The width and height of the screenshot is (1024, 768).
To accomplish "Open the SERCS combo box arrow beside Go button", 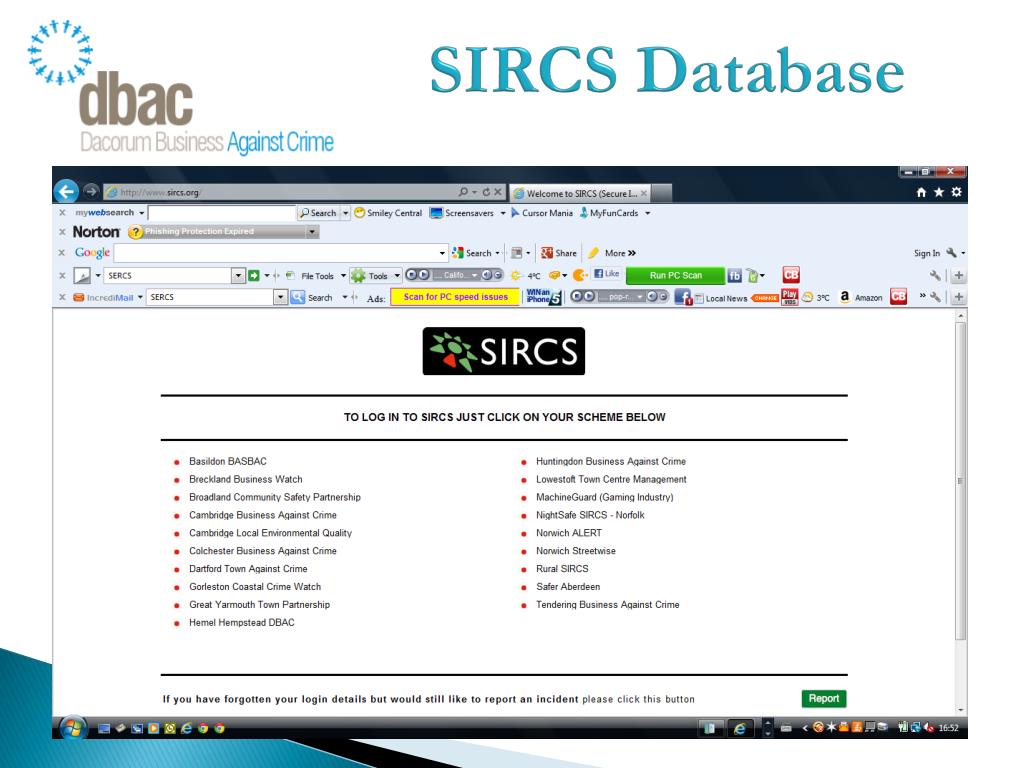I will (x=238, y=276).
